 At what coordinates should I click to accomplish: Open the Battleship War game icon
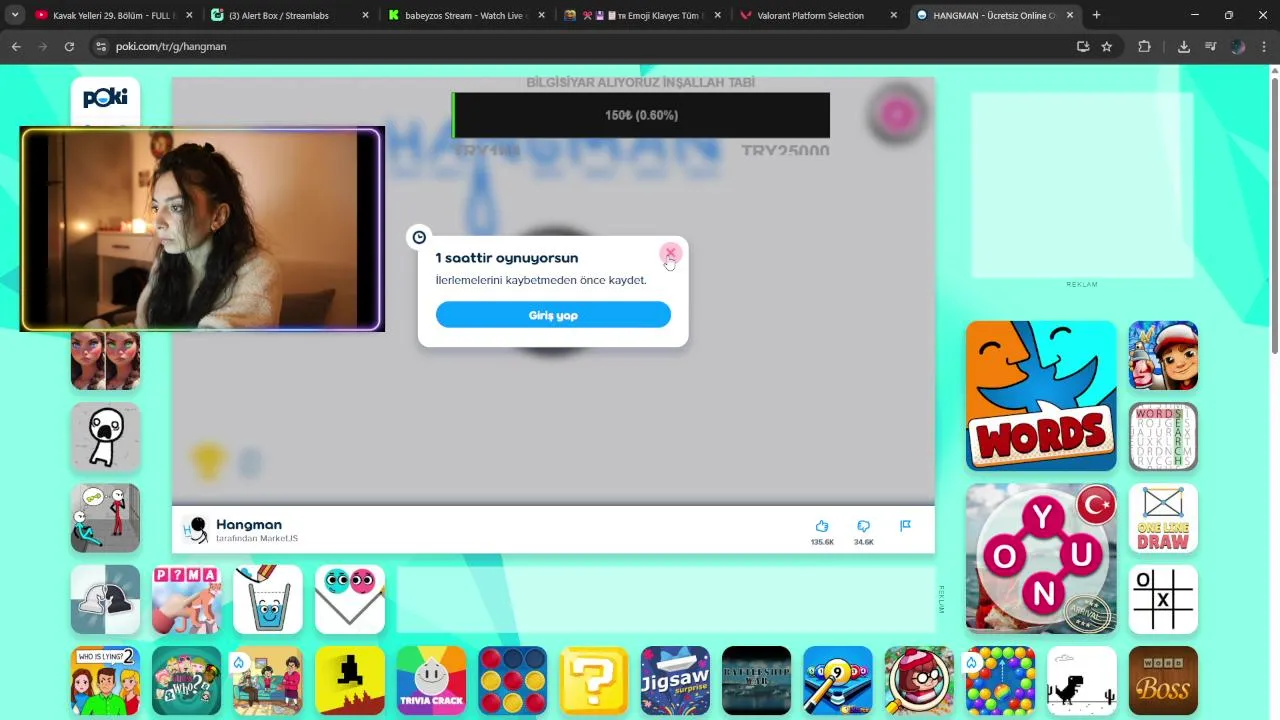(x=756, y=680)
